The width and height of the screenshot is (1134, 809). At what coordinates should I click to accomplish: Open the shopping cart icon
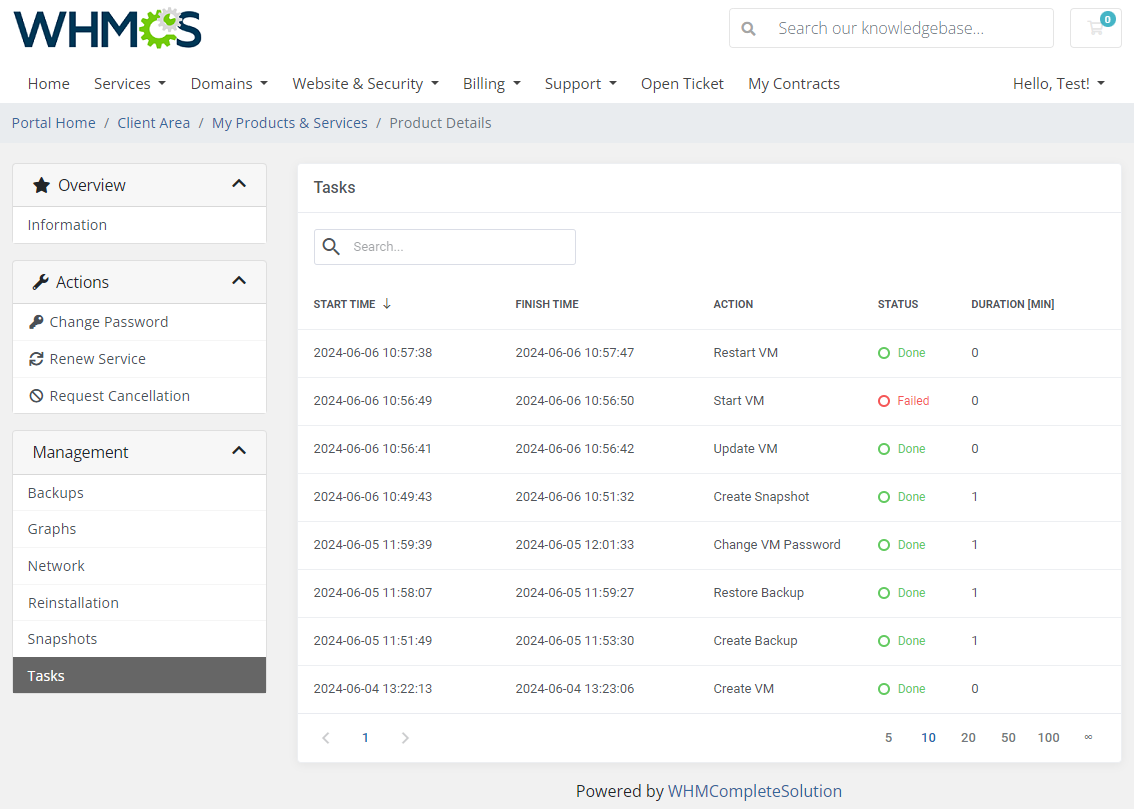click(1096, 28)
